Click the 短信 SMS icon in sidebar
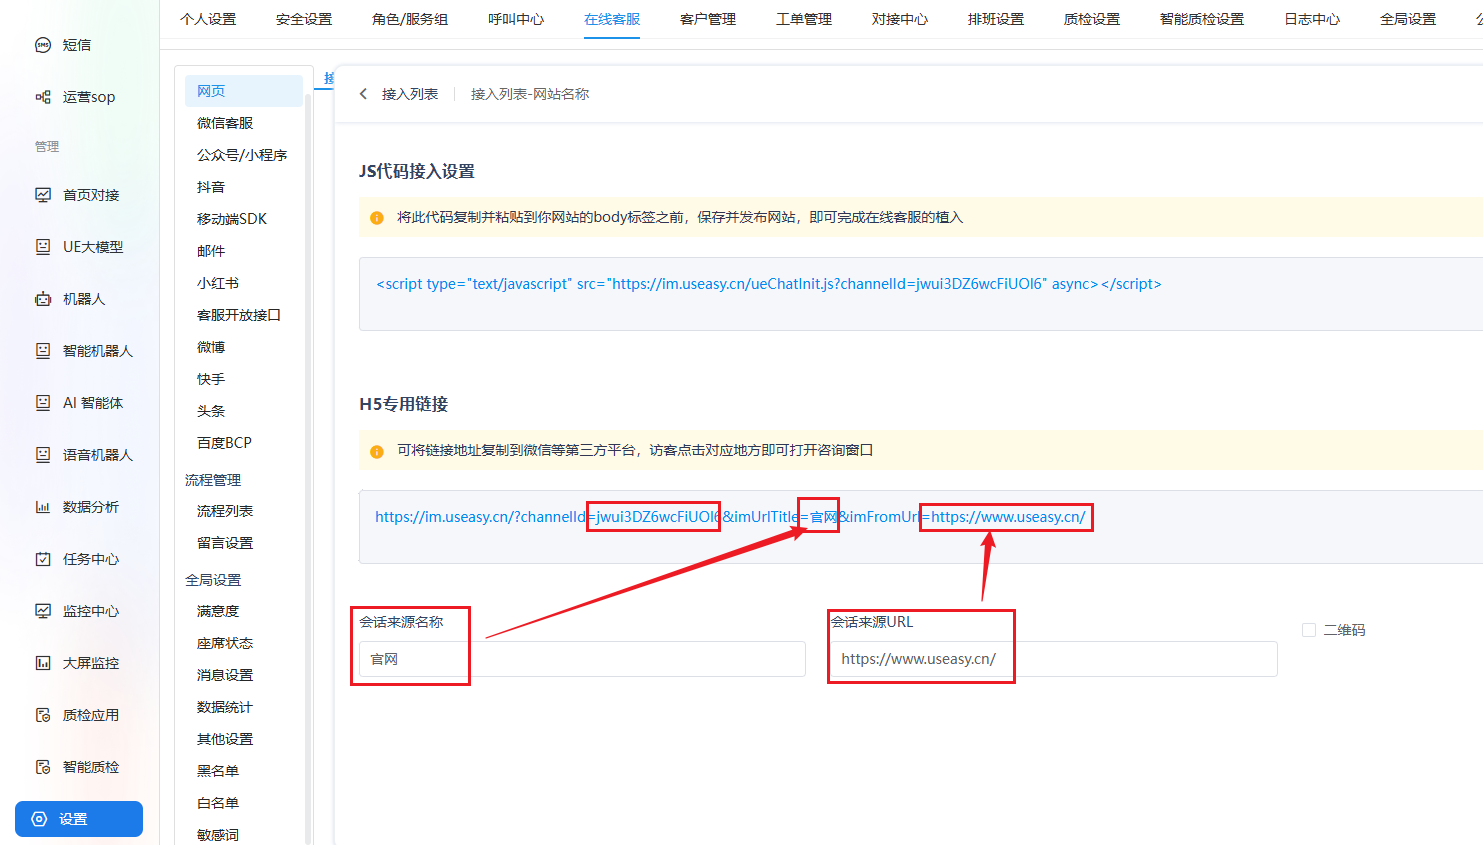 (43, 45)
